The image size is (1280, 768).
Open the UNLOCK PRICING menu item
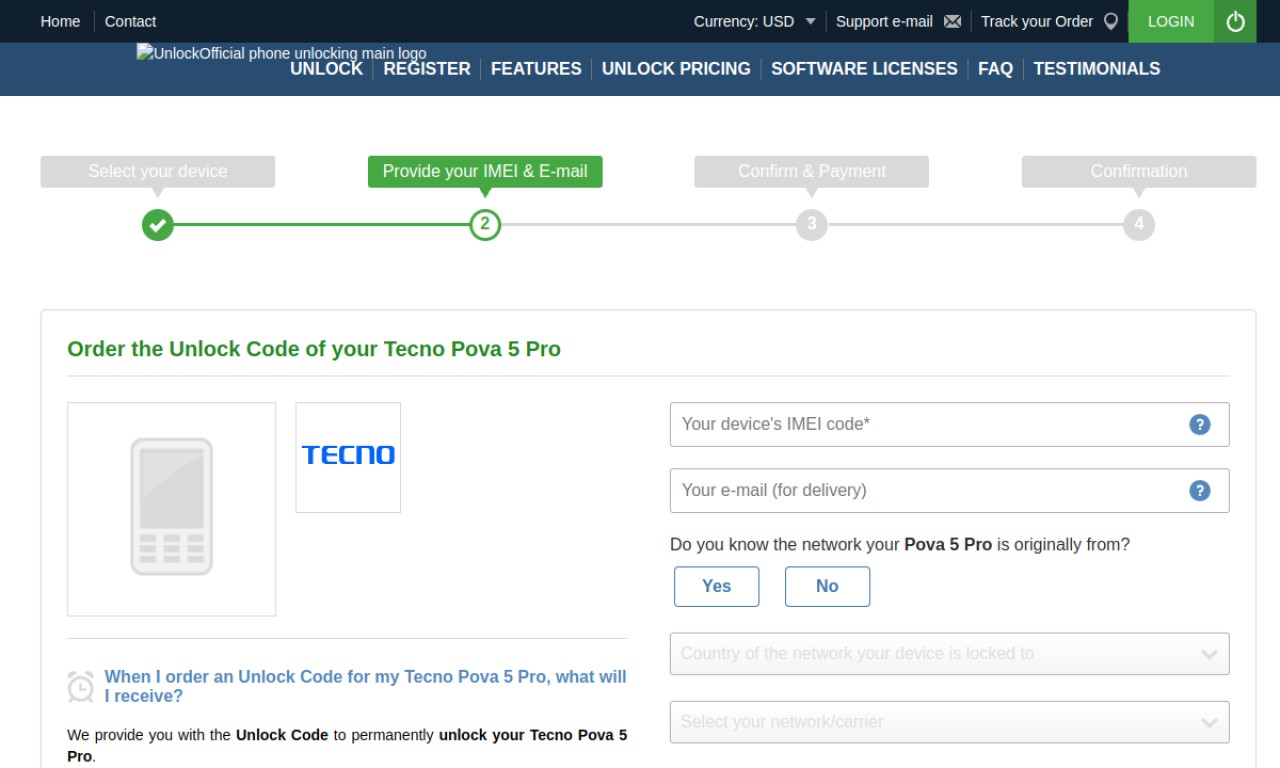coord(676,69)
